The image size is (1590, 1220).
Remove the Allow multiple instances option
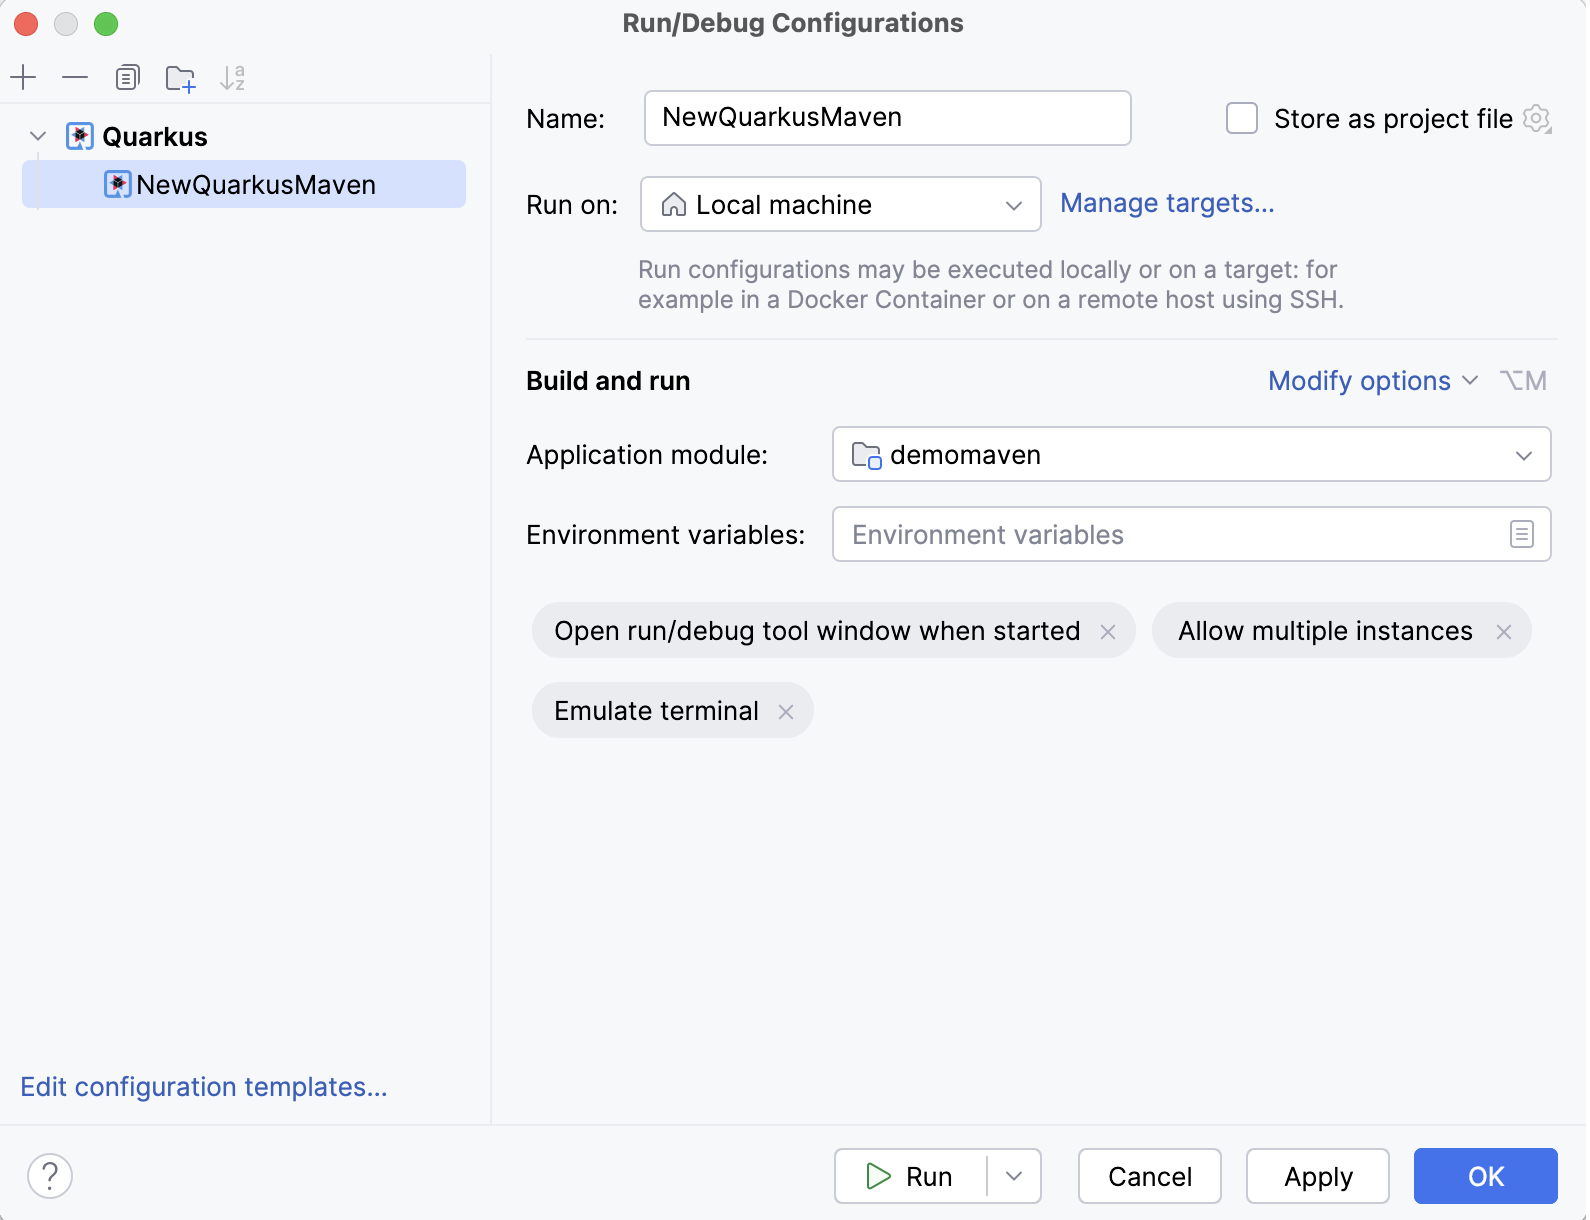tap(1503, 631)
